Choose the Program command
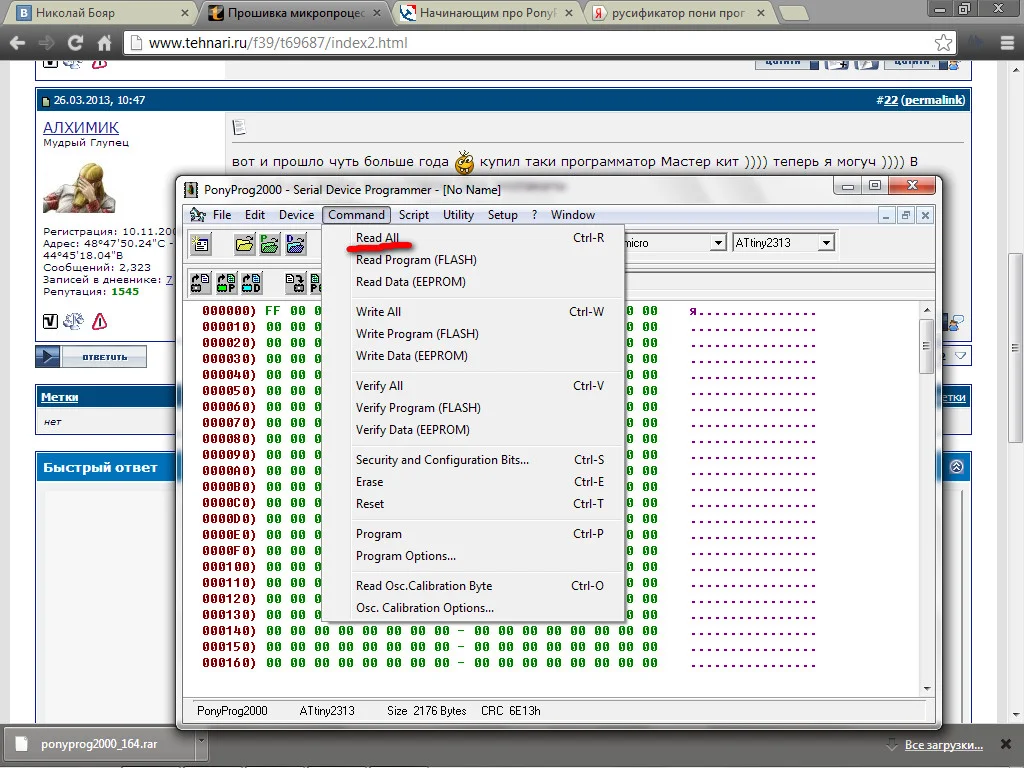This screenshot has height=768, width=1024. [x=473, y=534]
